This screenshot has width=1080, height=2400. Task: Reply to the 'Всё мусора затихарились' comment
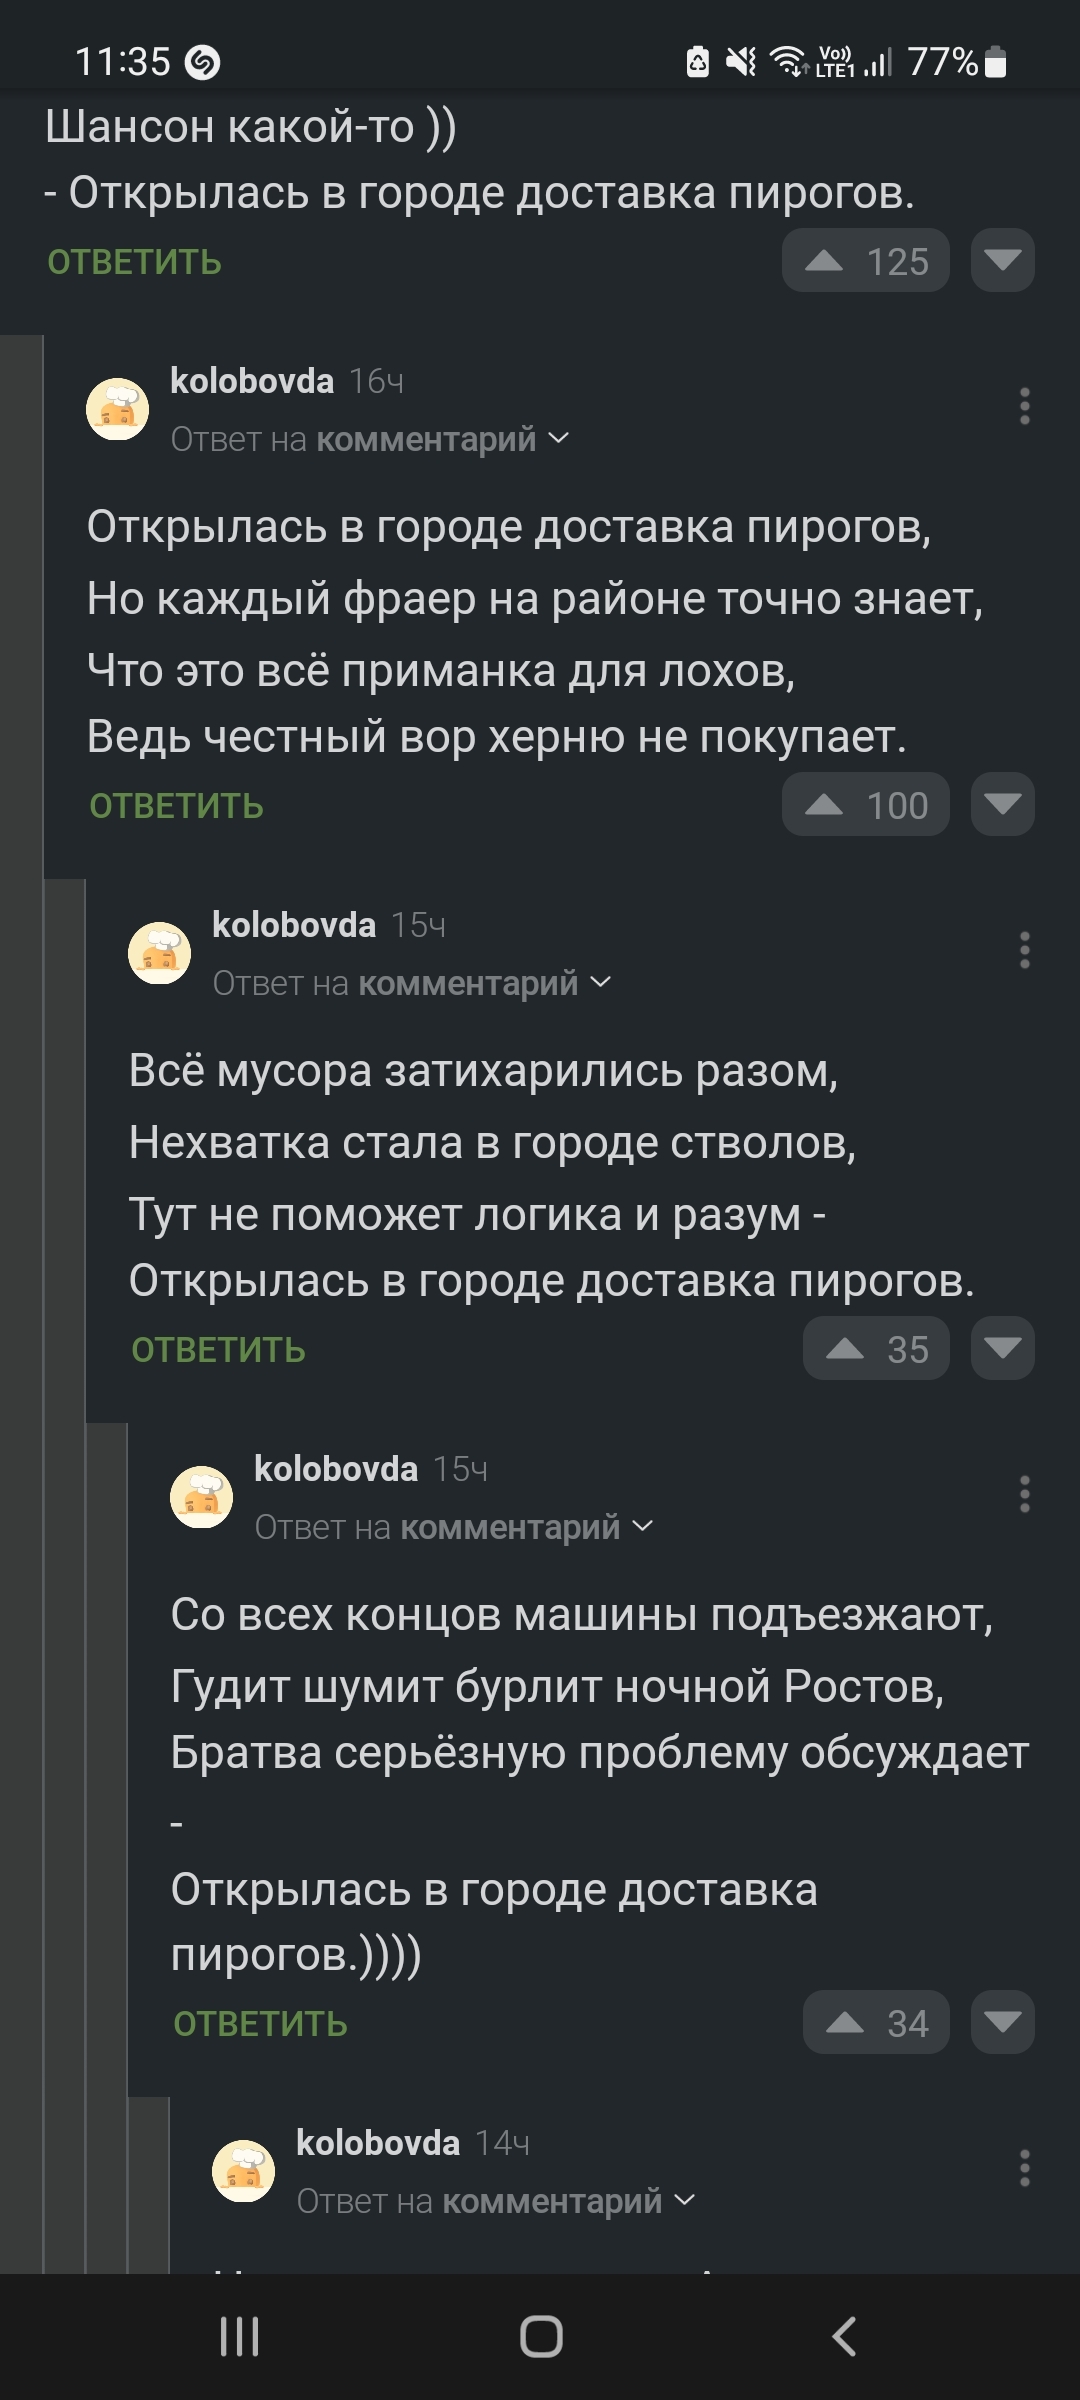click(218, 1350)
